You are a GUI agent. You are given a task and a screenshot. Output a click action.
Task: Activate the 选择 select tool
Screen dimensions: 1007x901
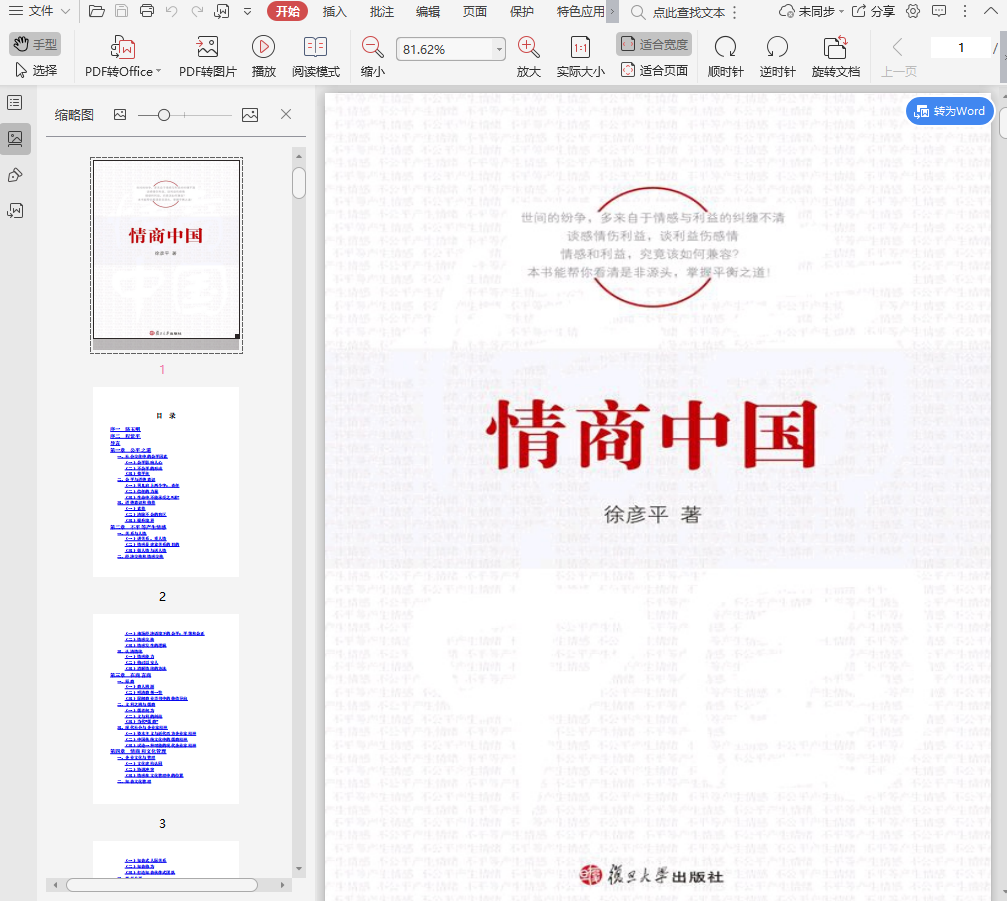(37, 70)
